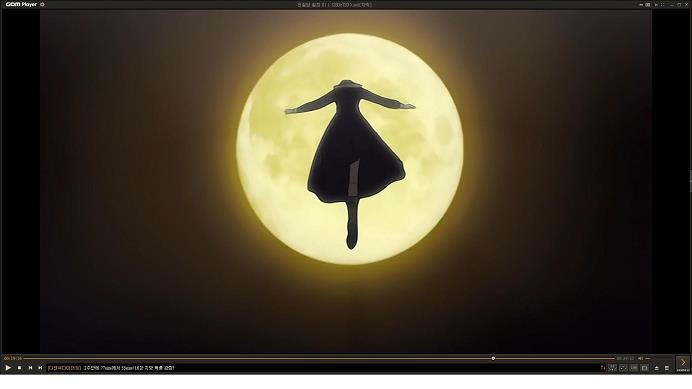Toggle fullscreen icon in title bar
This screenshot has width=692, height=389.
tap(662, 4)
